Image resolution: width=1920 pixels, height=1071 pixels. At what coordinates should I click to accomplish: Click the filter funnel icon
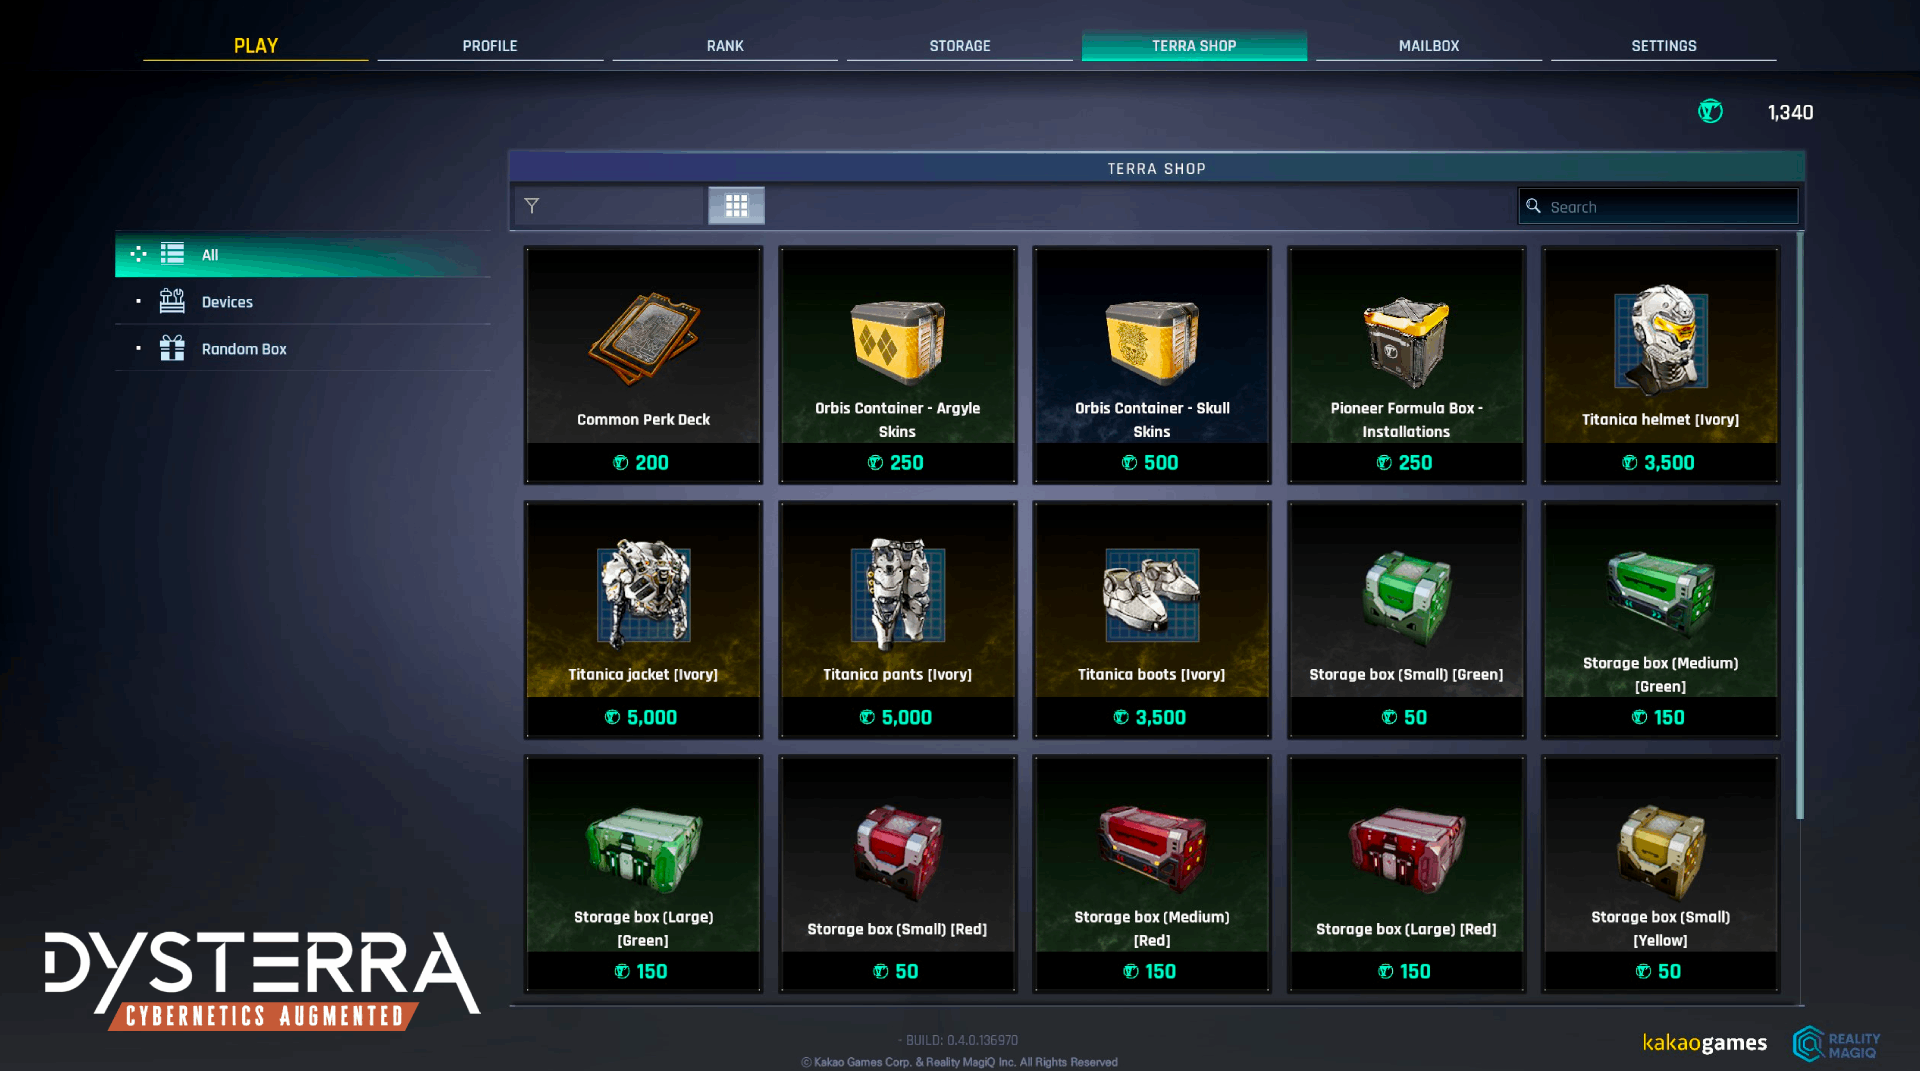532,206
